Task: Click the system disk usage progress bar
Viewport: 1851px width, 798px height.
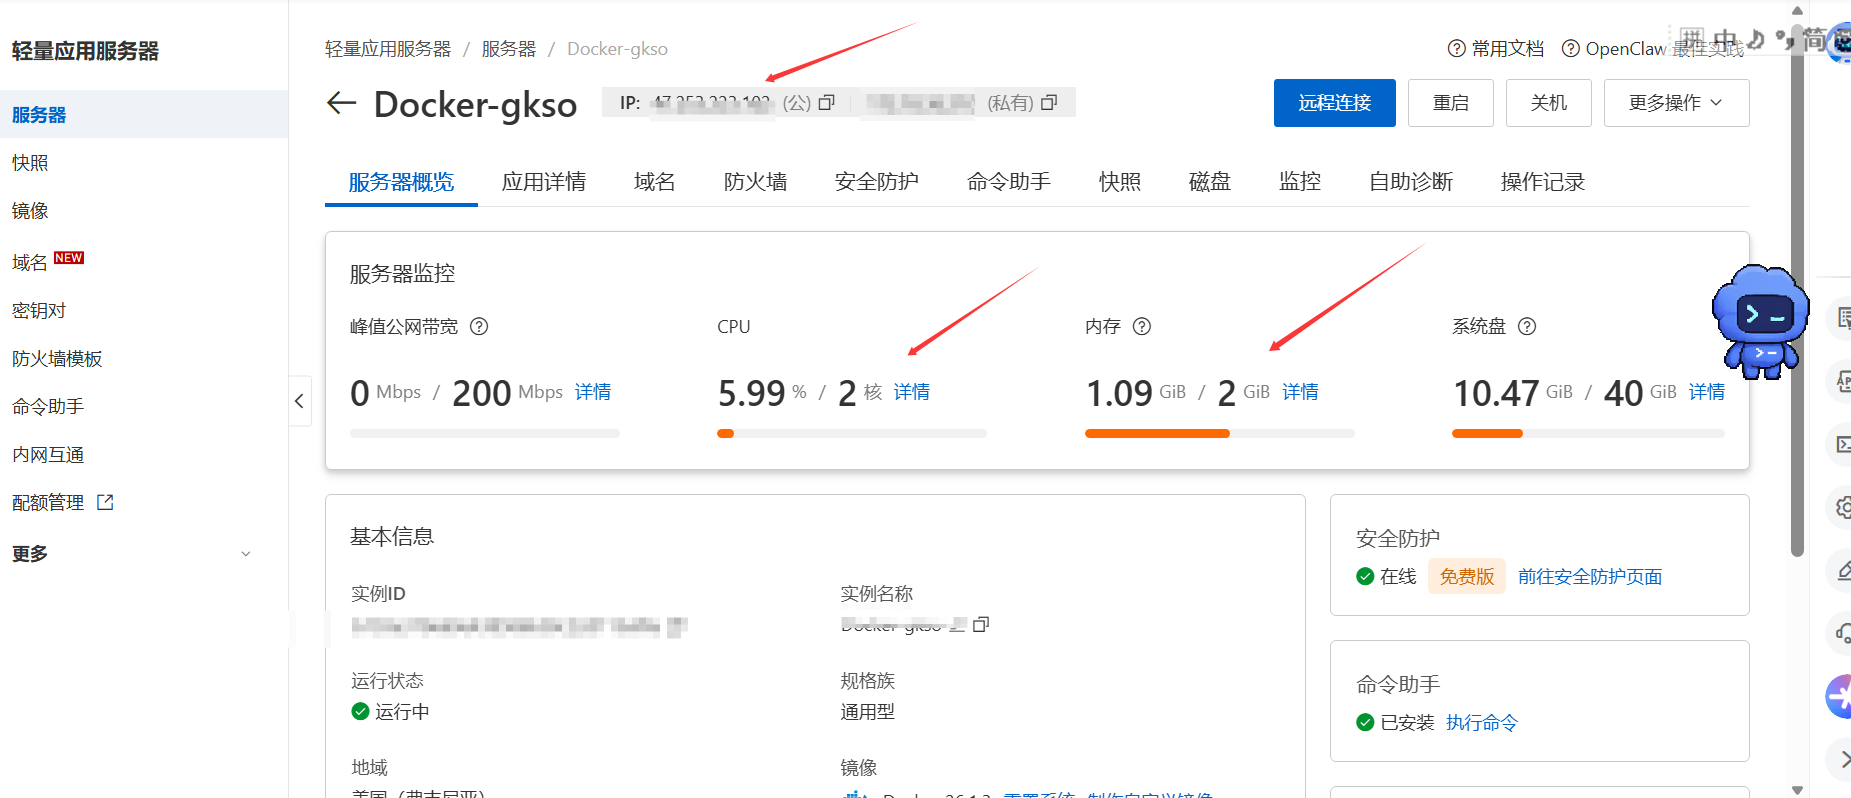Action: pyautogui.click(x=1588, y=433)
